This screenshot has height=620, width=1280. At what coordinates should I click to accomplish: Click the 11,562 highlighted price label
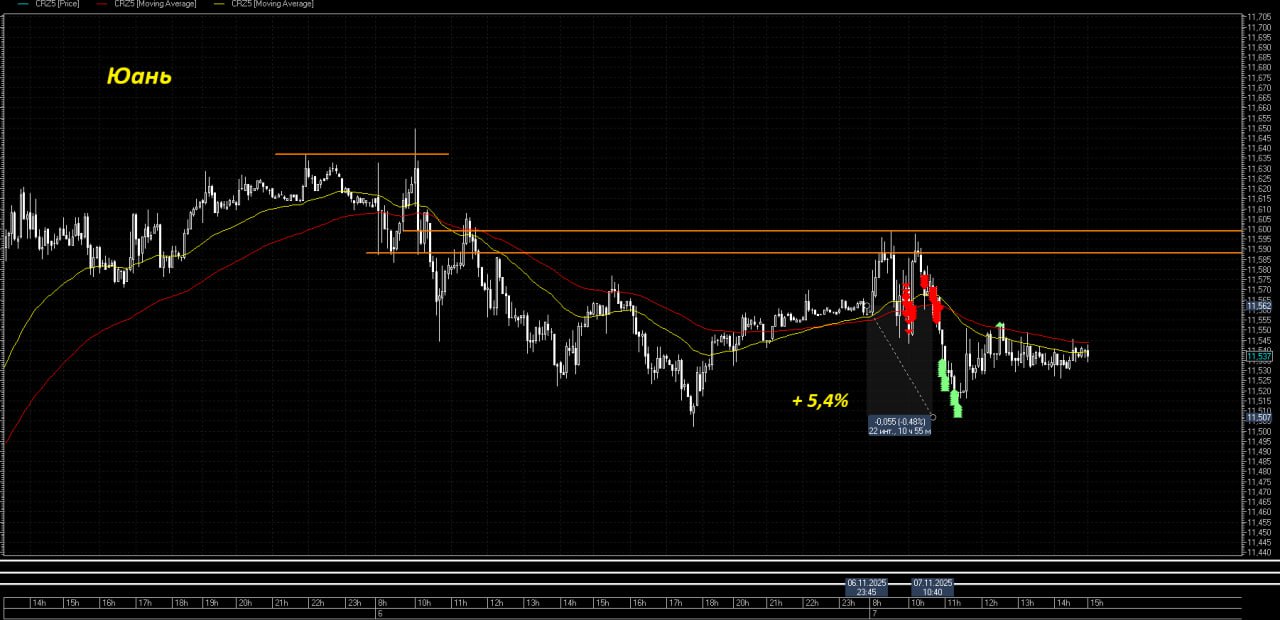tap(1259, 307)
